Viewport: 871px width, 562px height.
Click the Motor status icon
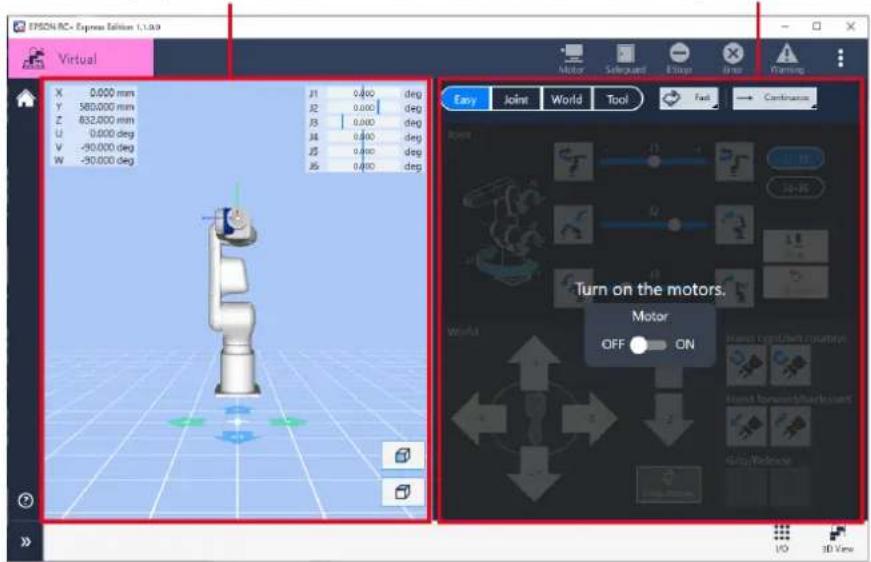(571, 59)
